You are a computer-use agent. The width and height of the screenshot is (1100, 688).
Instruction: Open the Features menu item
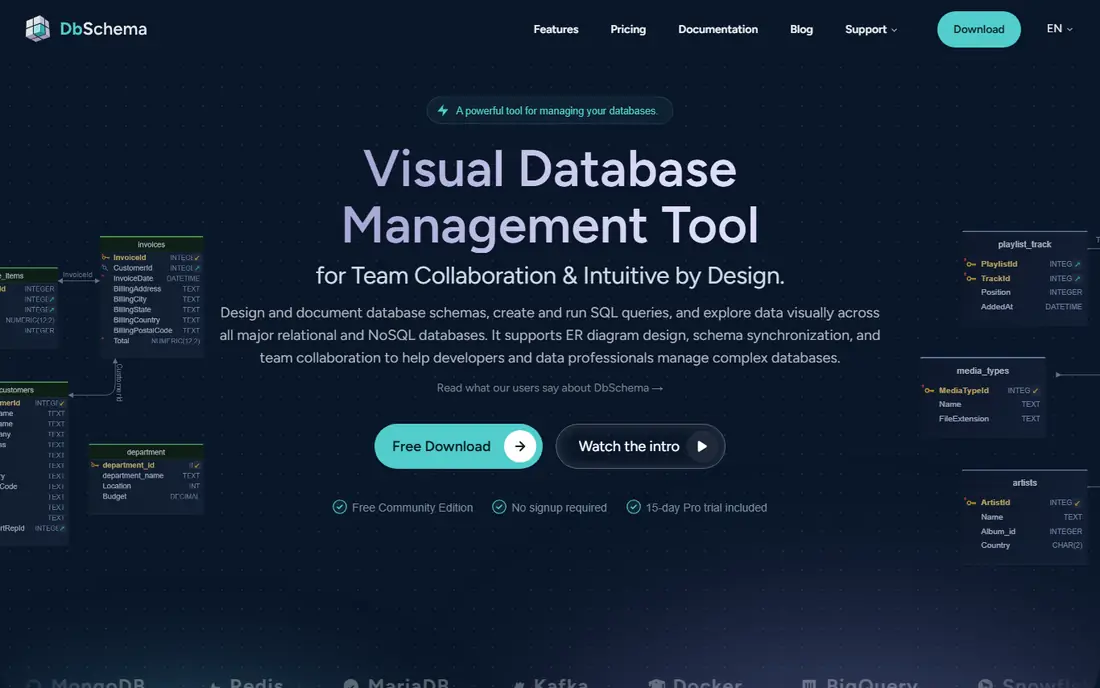pyautogui.click(x=556, y=29)
